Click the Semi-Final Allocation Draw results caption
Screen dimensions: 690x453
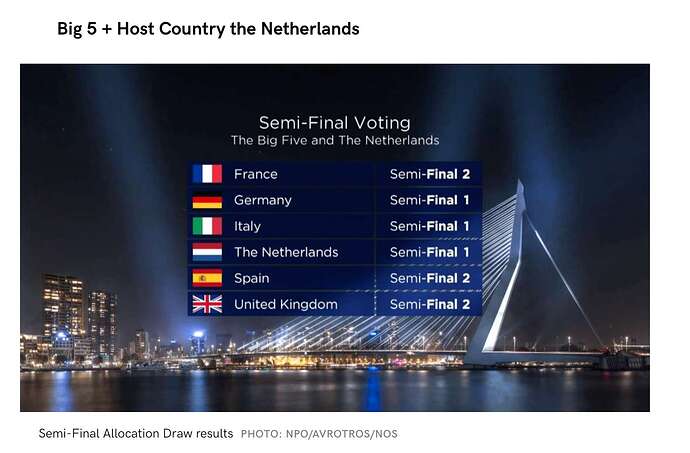136,433
